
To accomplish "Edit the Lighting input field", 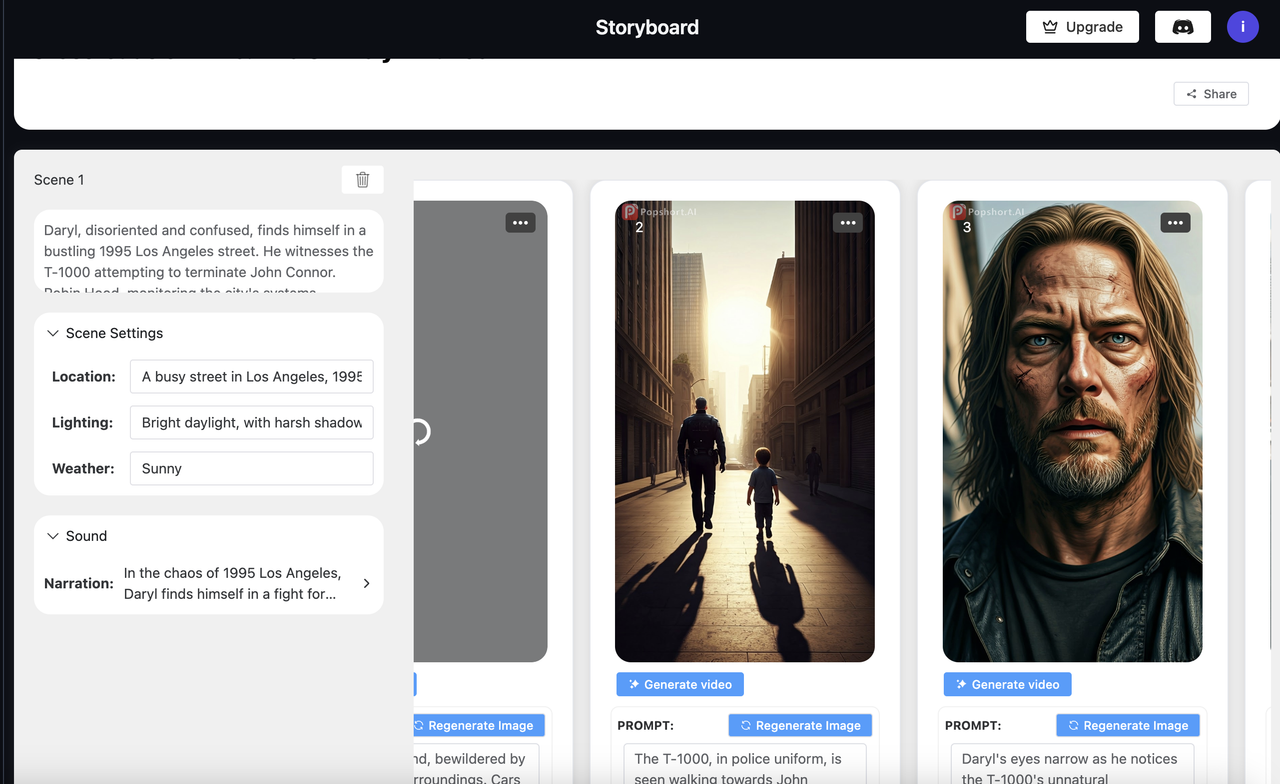I will tap(251, 423).
